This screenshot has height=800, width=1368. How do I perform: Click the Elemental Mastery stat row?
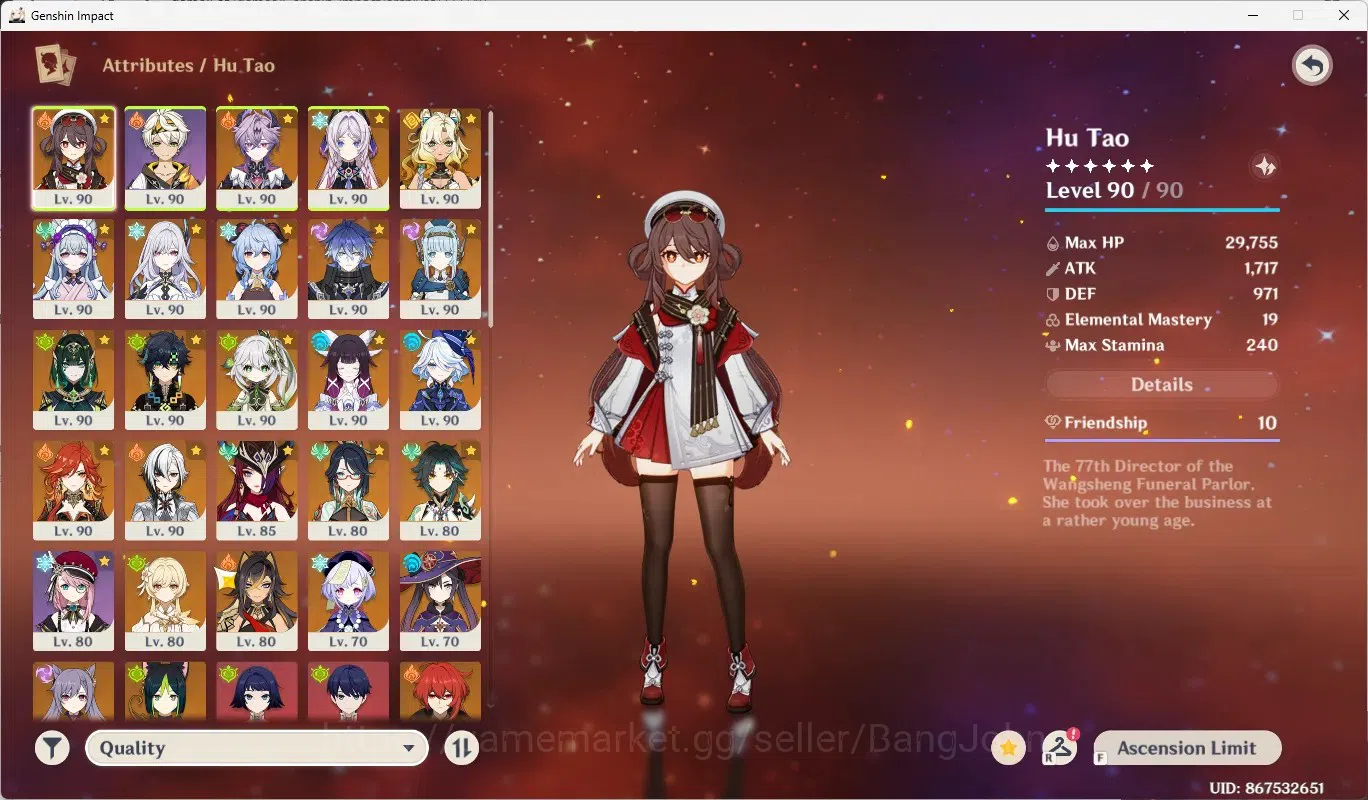[x=1162, y=320]
